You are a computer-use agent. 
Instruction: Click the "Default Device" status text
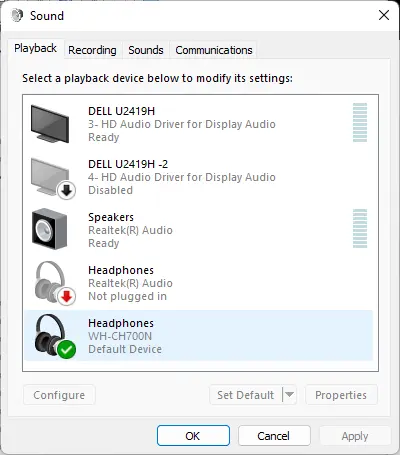click(x=125, y=349)
